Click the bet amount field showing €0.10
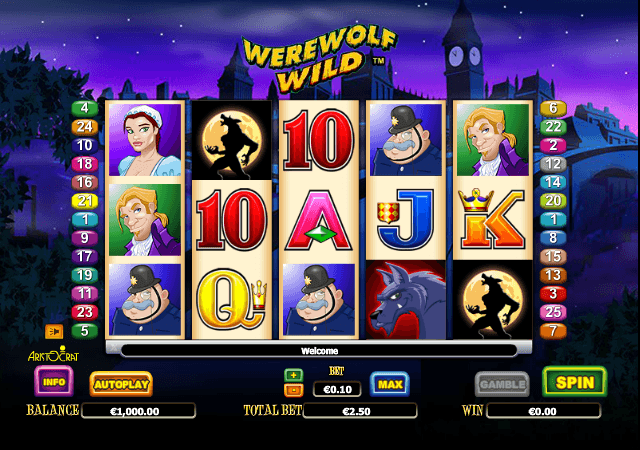The image size is (640, 450). tap(337, 389)
